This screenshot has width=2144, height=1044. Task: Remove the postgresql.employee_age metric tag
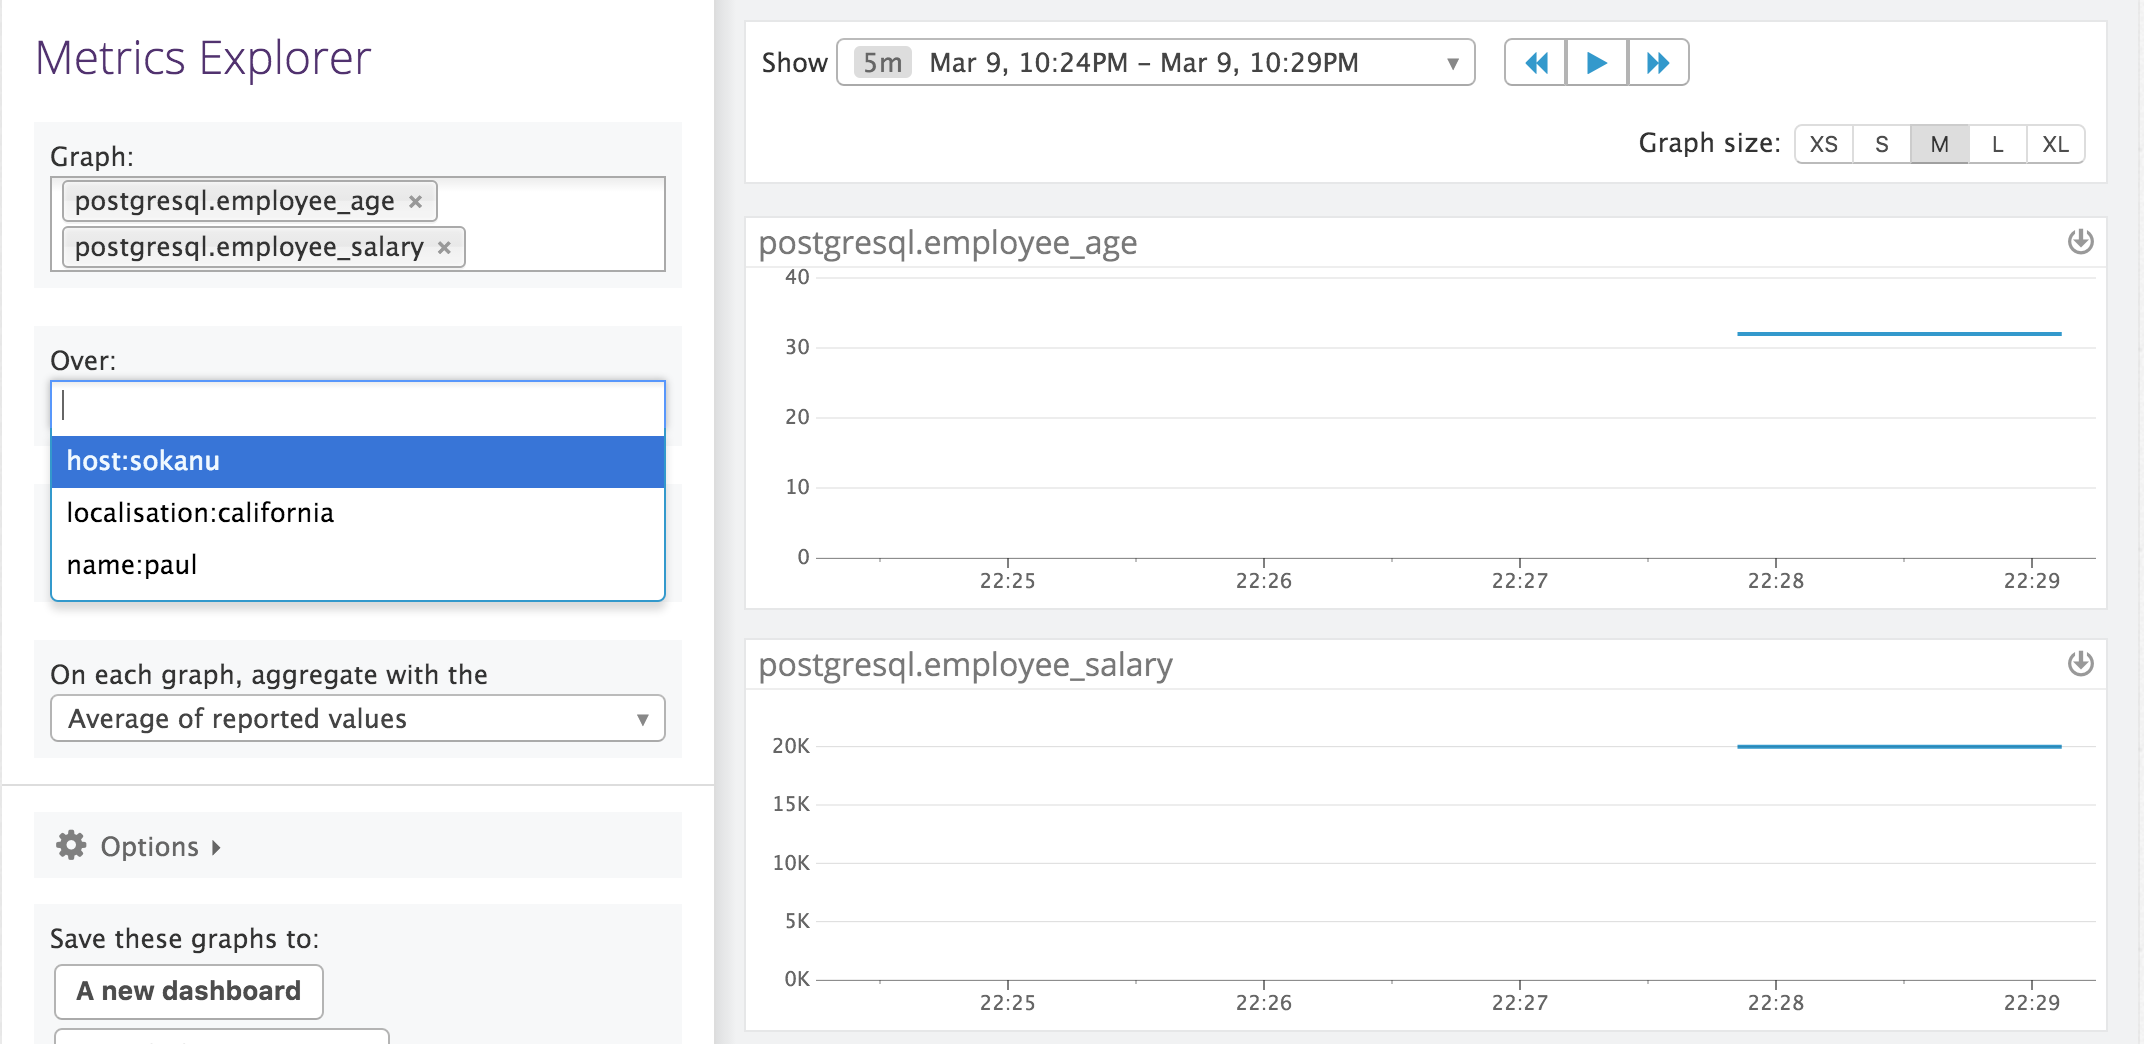[x=416, y=201]
